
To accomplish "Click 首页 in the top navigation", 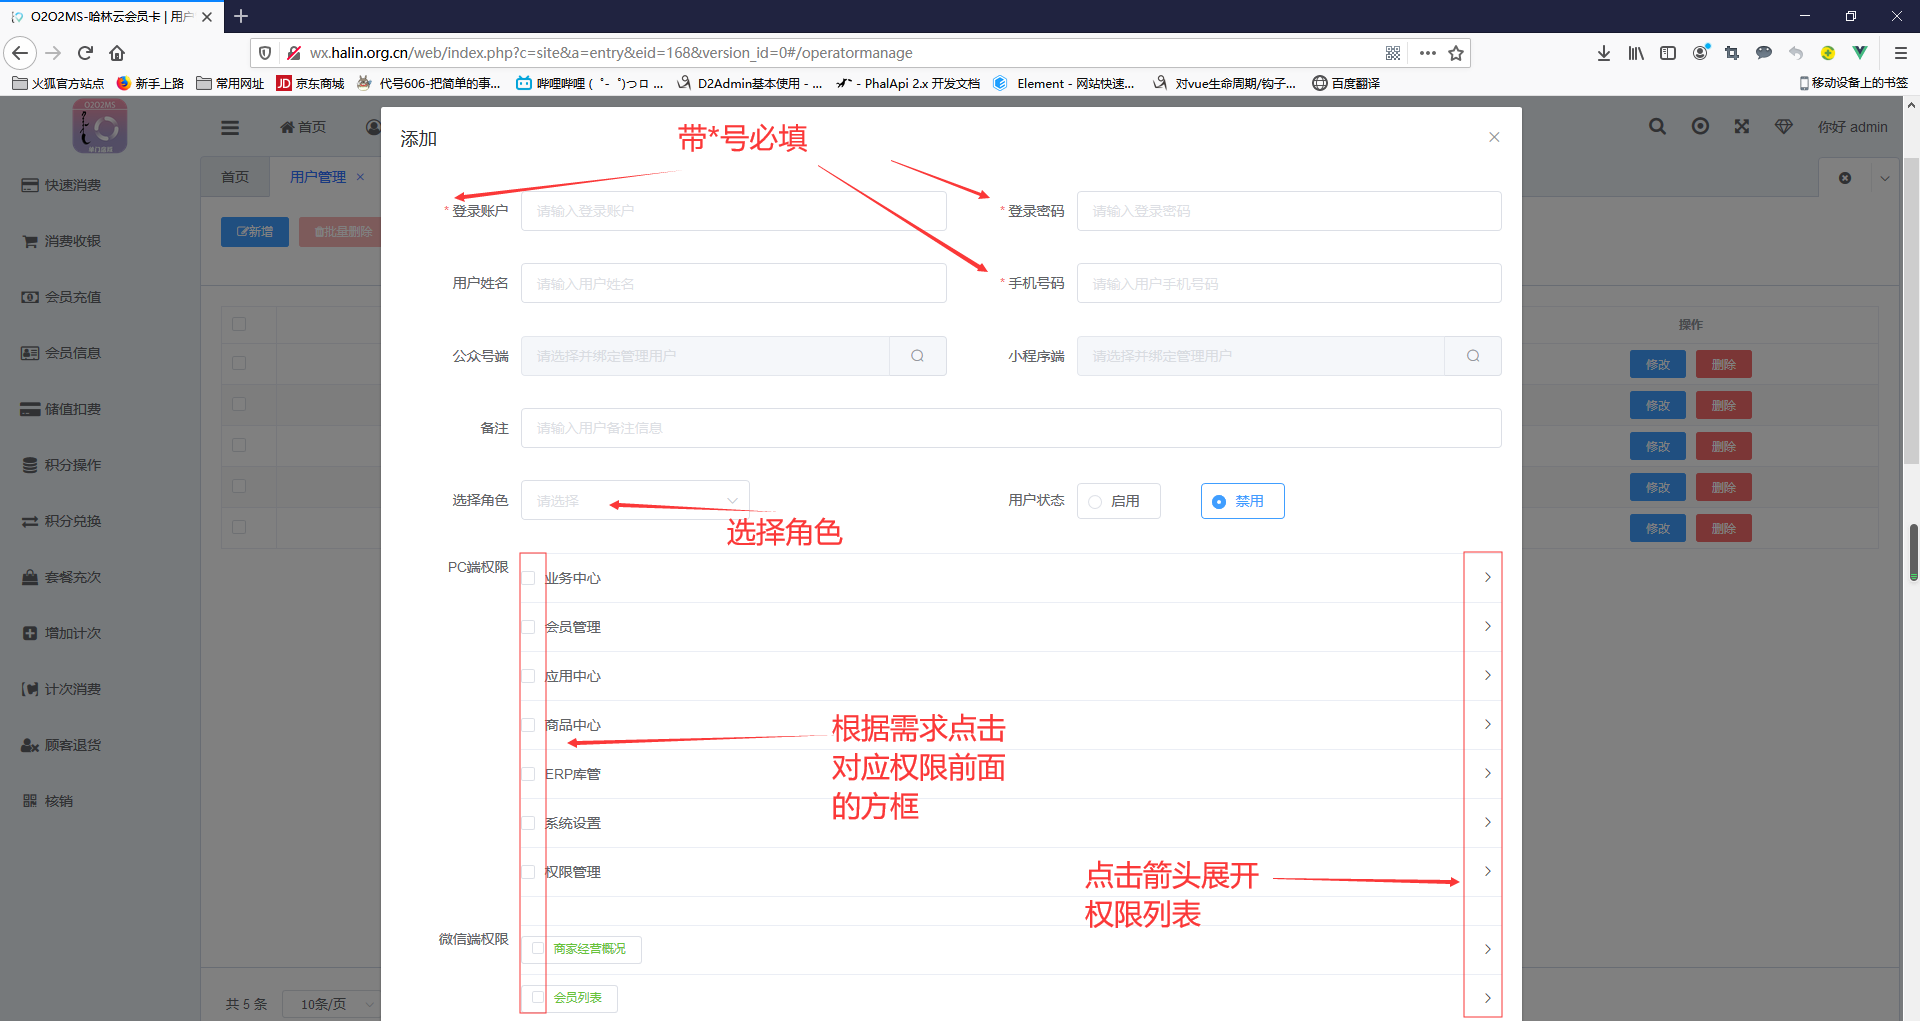I will point(303,127).
